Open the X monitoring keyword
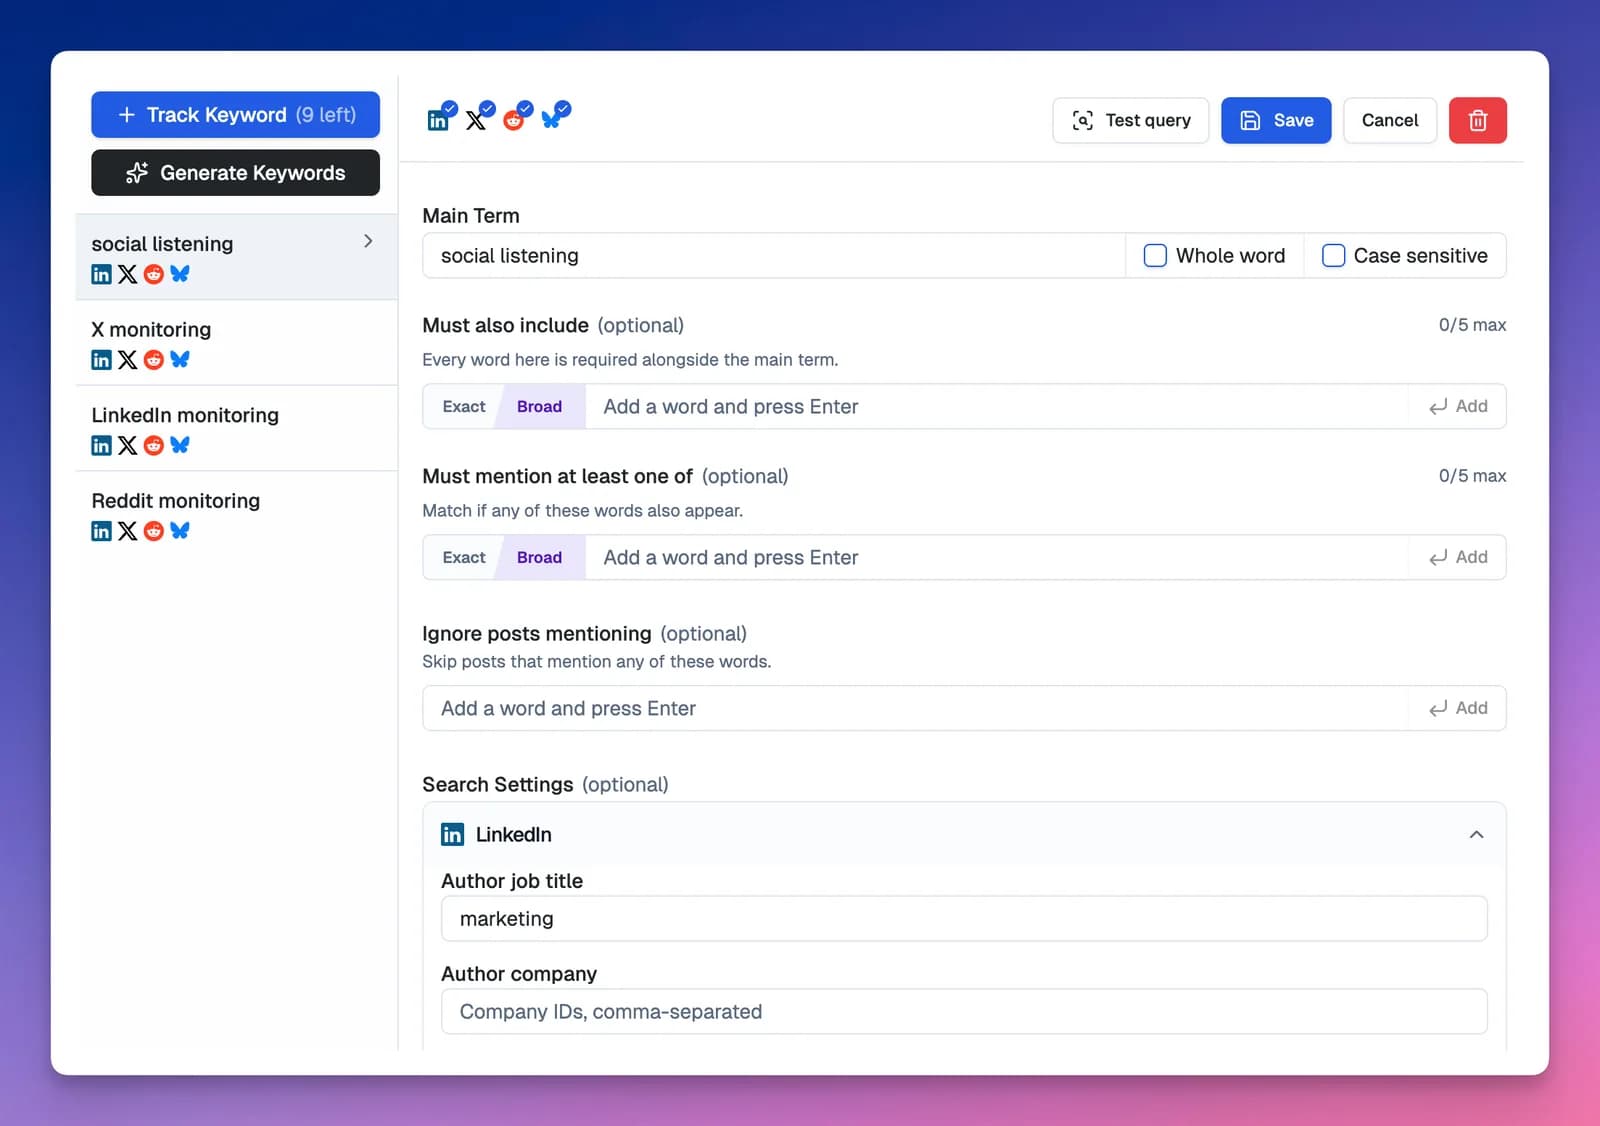The height and width of the screenshot is (1126, 1600). (236, 343)
